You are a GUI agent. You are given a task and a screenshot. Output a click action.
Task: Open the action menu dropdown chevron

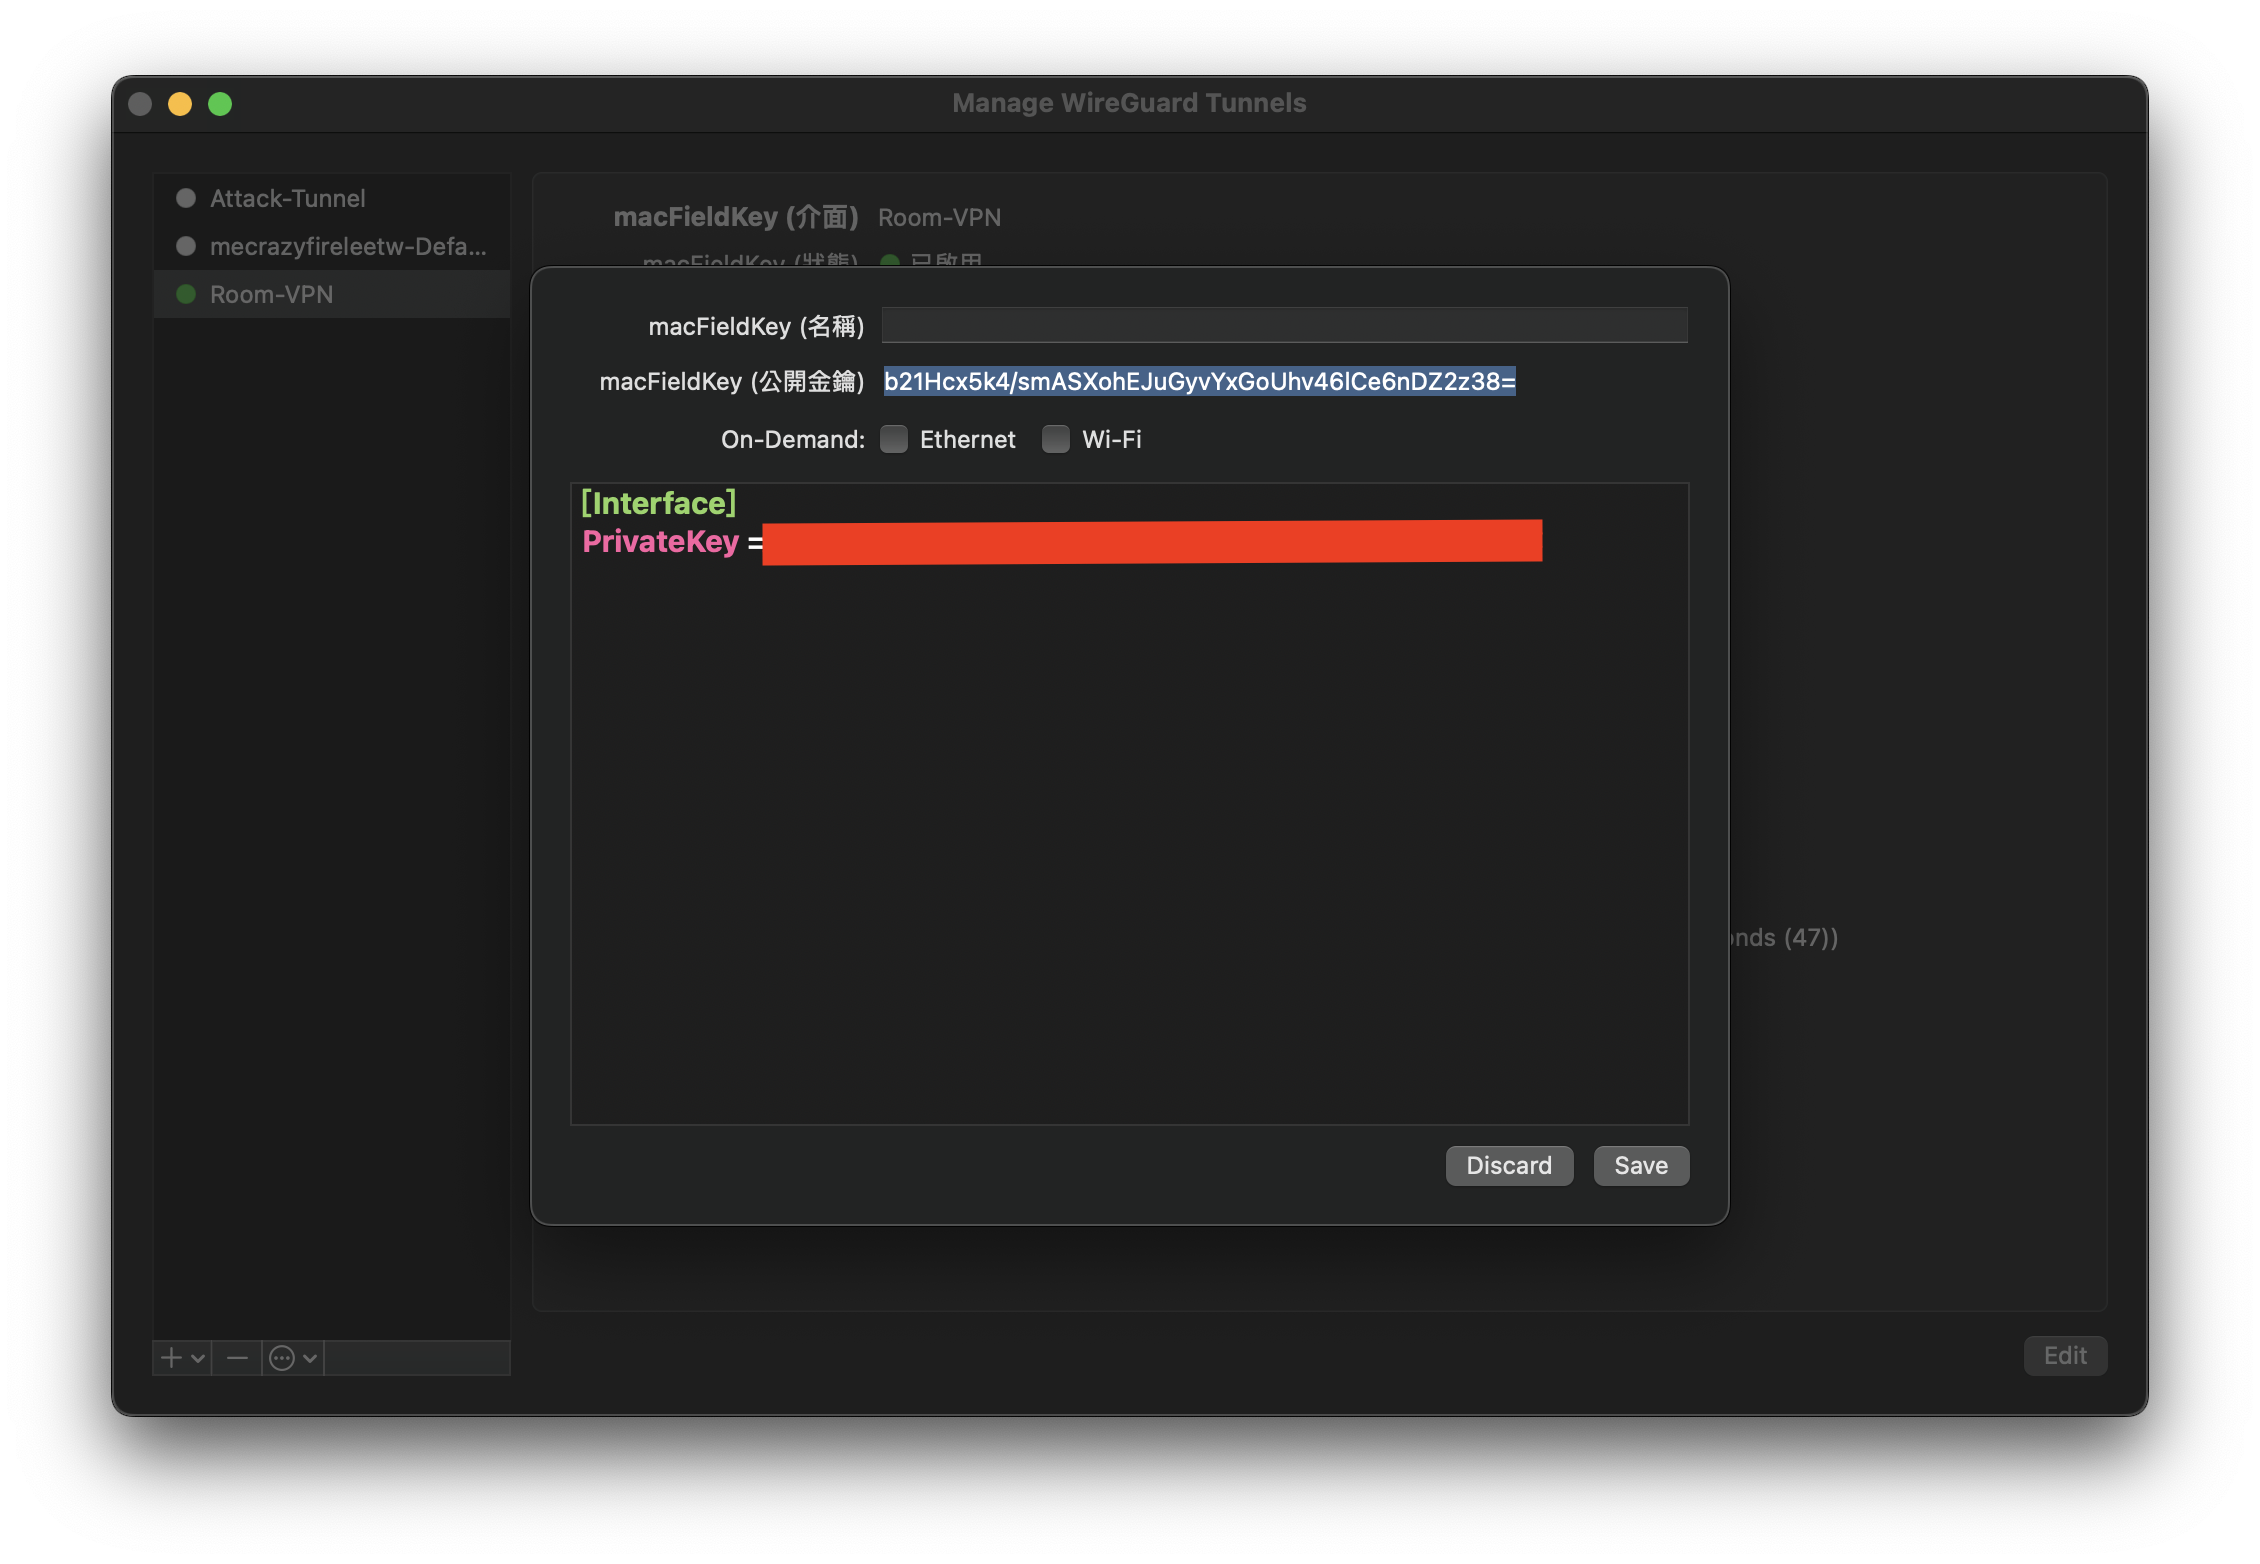tap(310, 1357)
